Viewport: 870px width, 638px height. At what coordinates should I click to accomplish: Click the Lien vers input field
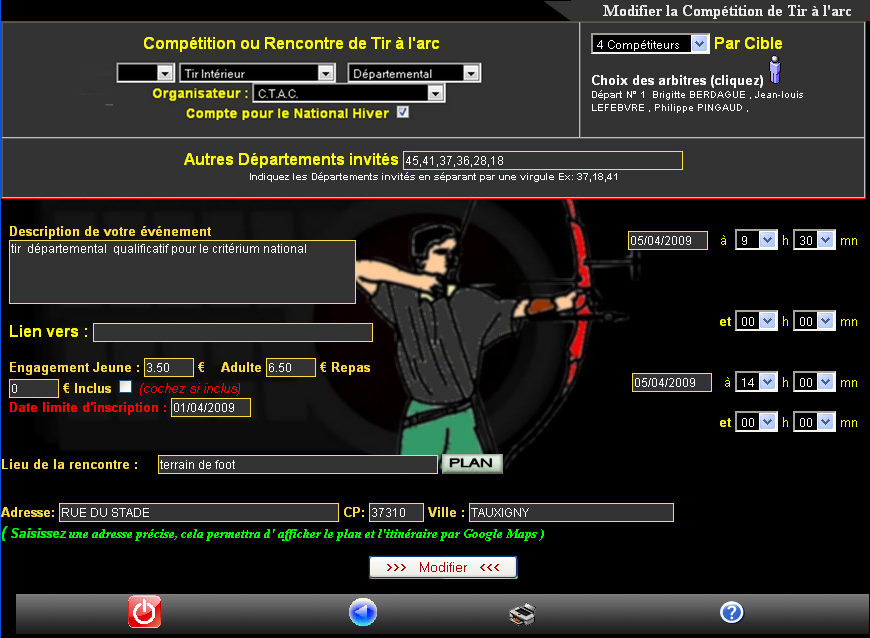[x=232, y=332]
